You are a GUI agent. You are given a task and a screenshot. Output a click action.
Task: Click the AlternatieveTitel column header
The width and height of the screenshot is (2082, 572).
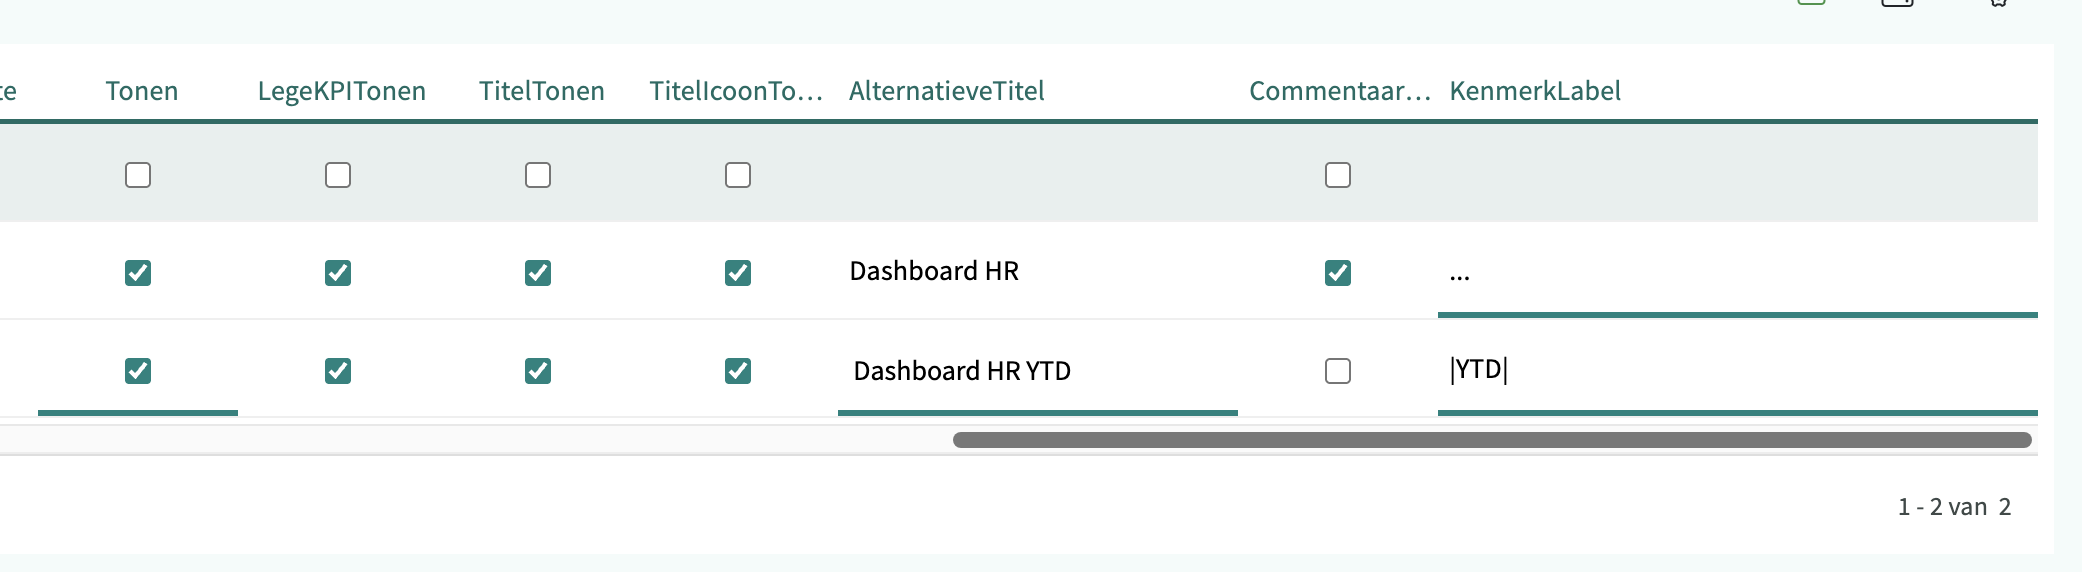coord(946,91)
